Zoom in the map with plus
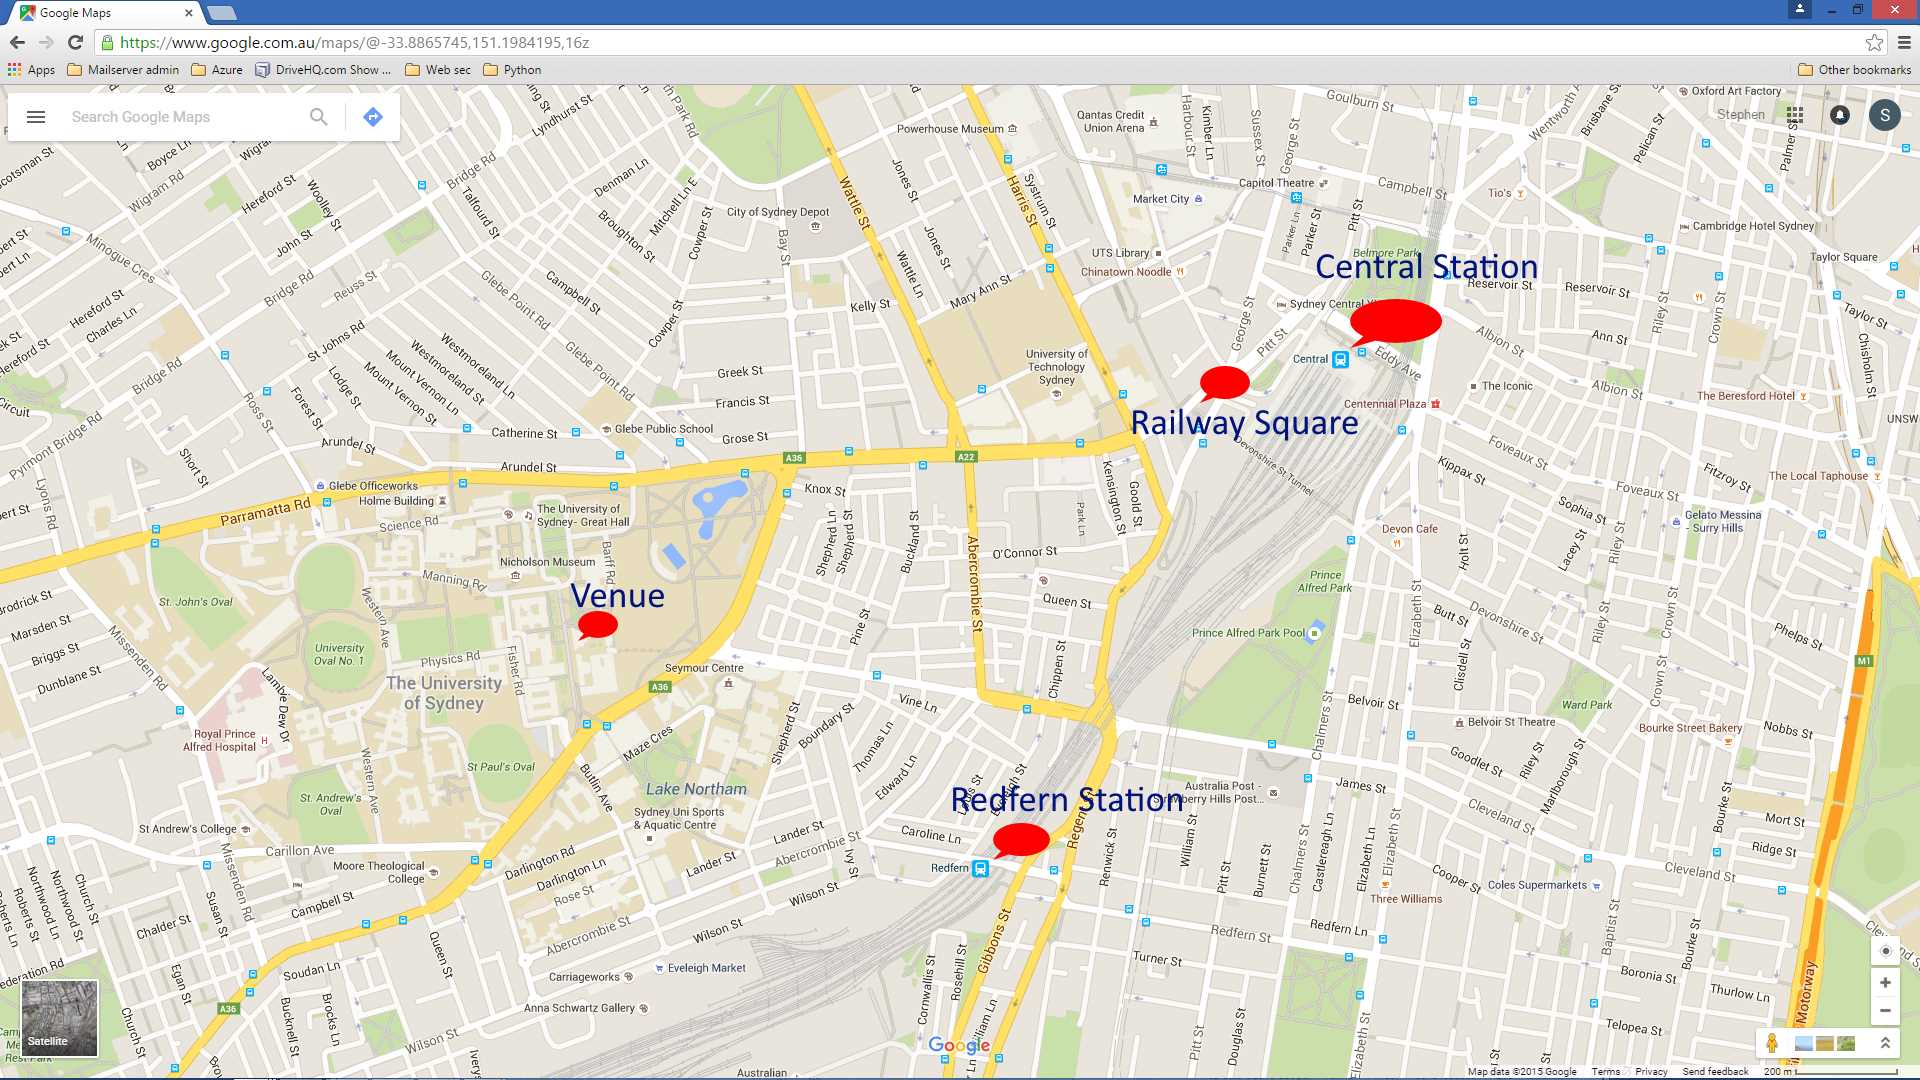1920x1080 pixels. (1885, 983)
